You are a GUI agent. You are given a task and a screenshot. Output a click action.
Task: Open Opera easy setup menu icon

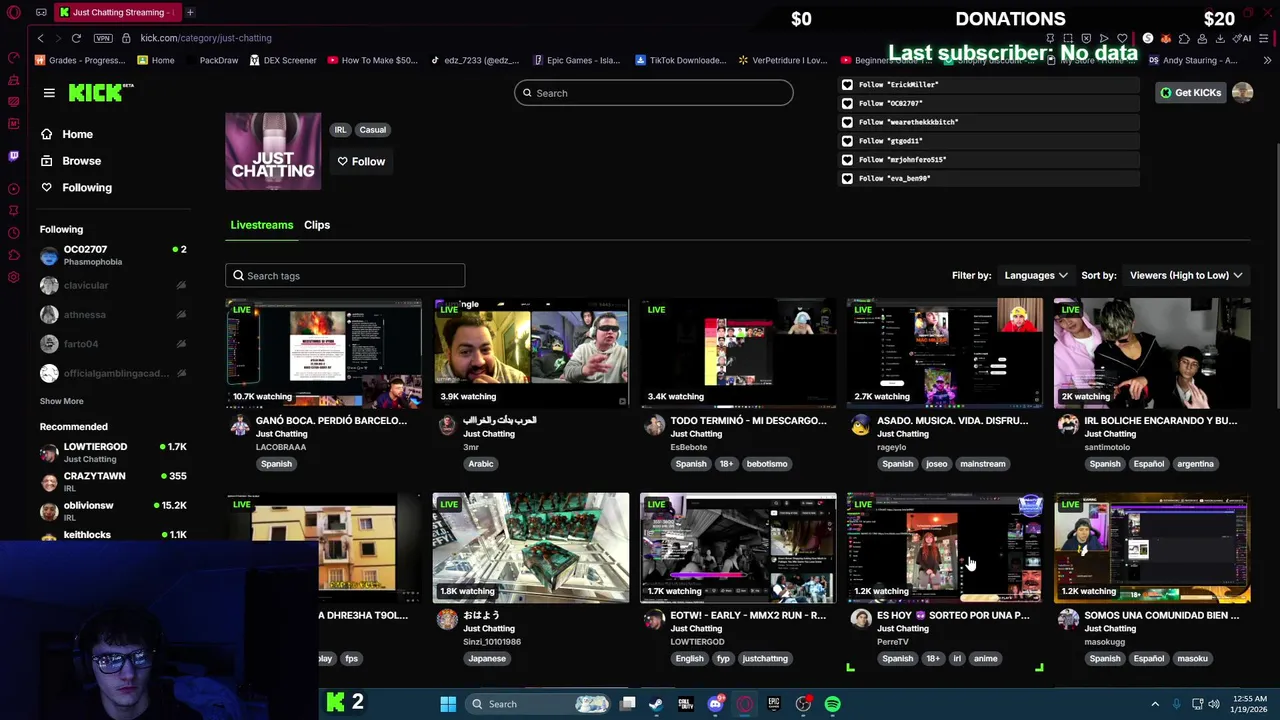tap(1264, 38)
